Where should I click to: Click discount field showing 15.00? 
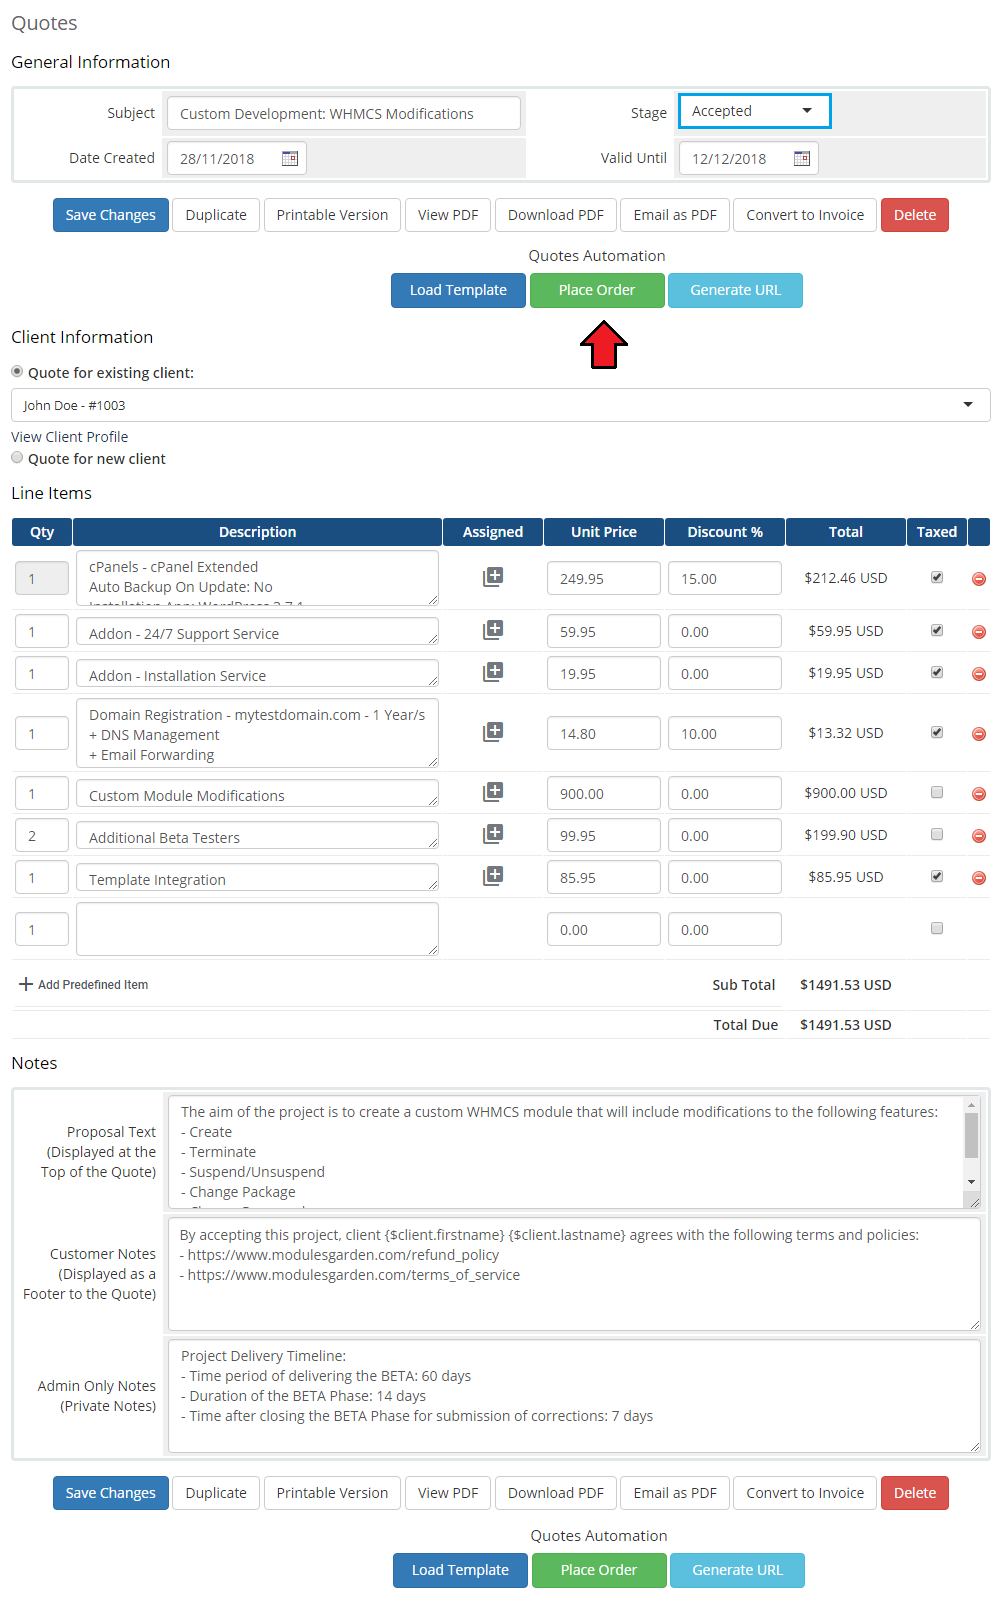point(724,578)
